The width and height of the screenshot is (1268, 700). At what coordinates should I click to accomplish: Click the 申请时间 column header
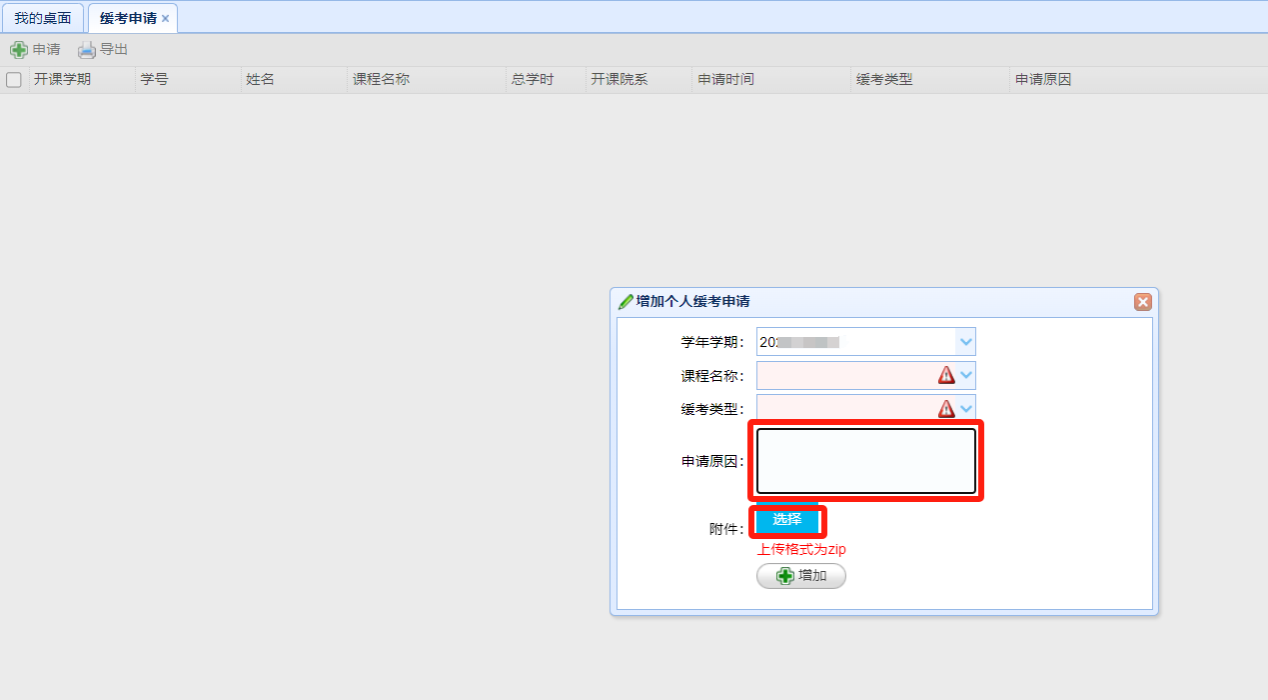[x=726, y=80]
